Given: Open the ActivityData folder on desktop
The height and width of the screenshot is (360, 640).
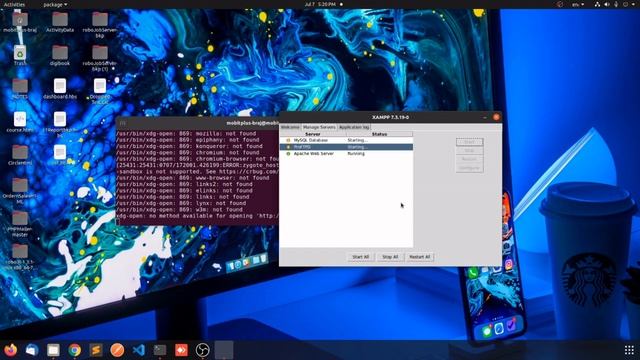Looking at the screenshot, I should click(x=60, y=22).
